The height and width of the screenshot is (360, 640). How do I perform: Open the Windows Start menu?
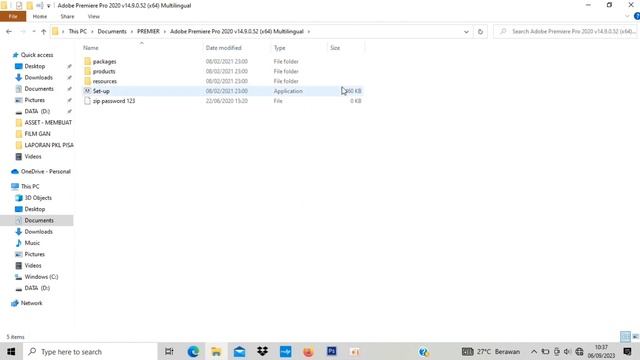[x=11, y=351]
